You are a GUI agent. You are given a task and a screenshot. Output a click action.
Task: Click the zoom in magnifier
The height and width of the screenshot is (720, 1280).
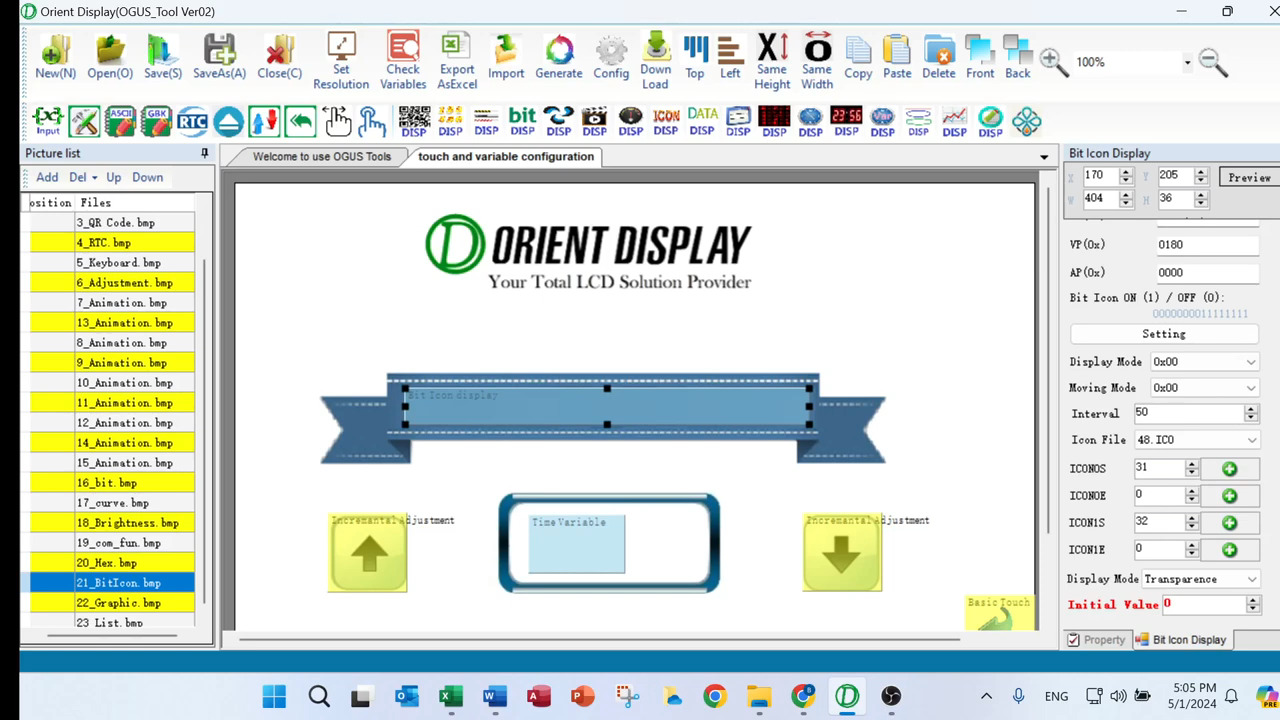pos(1053,62)
